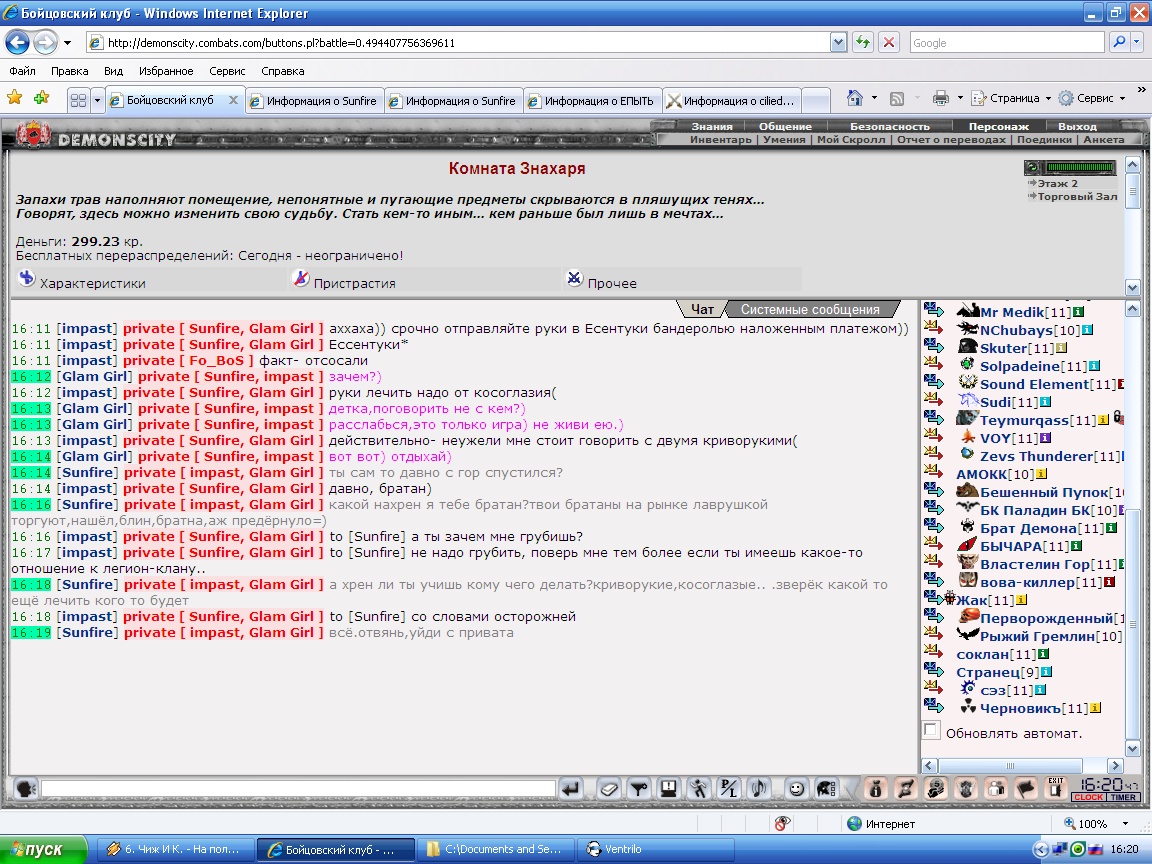Image resolution: width=1152 pixels, height=864 pixels.
Task: Click the Quick Tabs grid icon
Action: [79, 100]
